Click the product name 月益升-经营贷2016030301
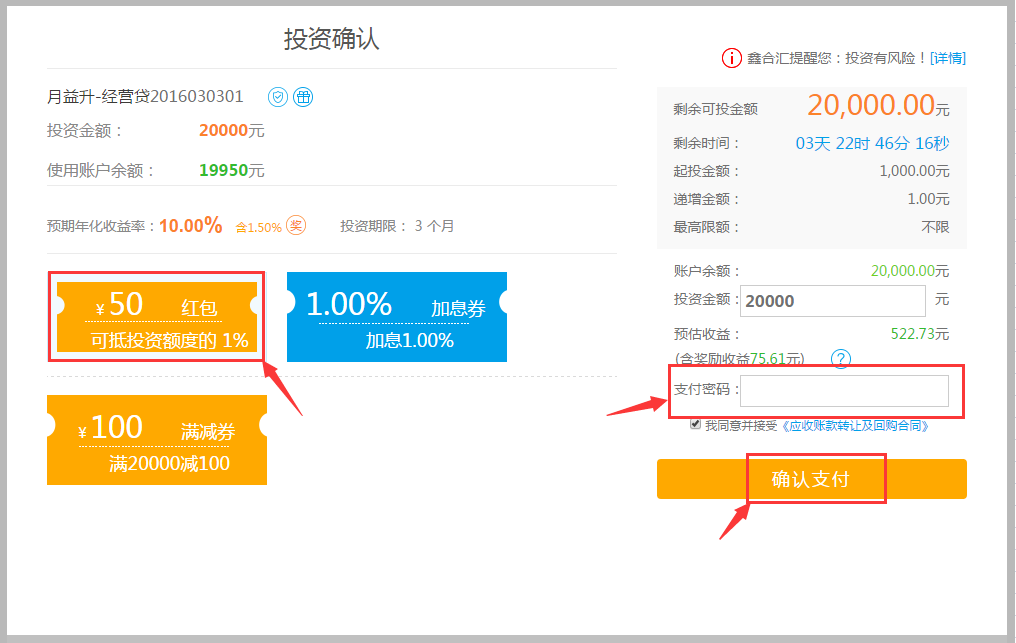Image resolution: width=1016 pixels, height=643 pixels. click(x=145, y=97)
